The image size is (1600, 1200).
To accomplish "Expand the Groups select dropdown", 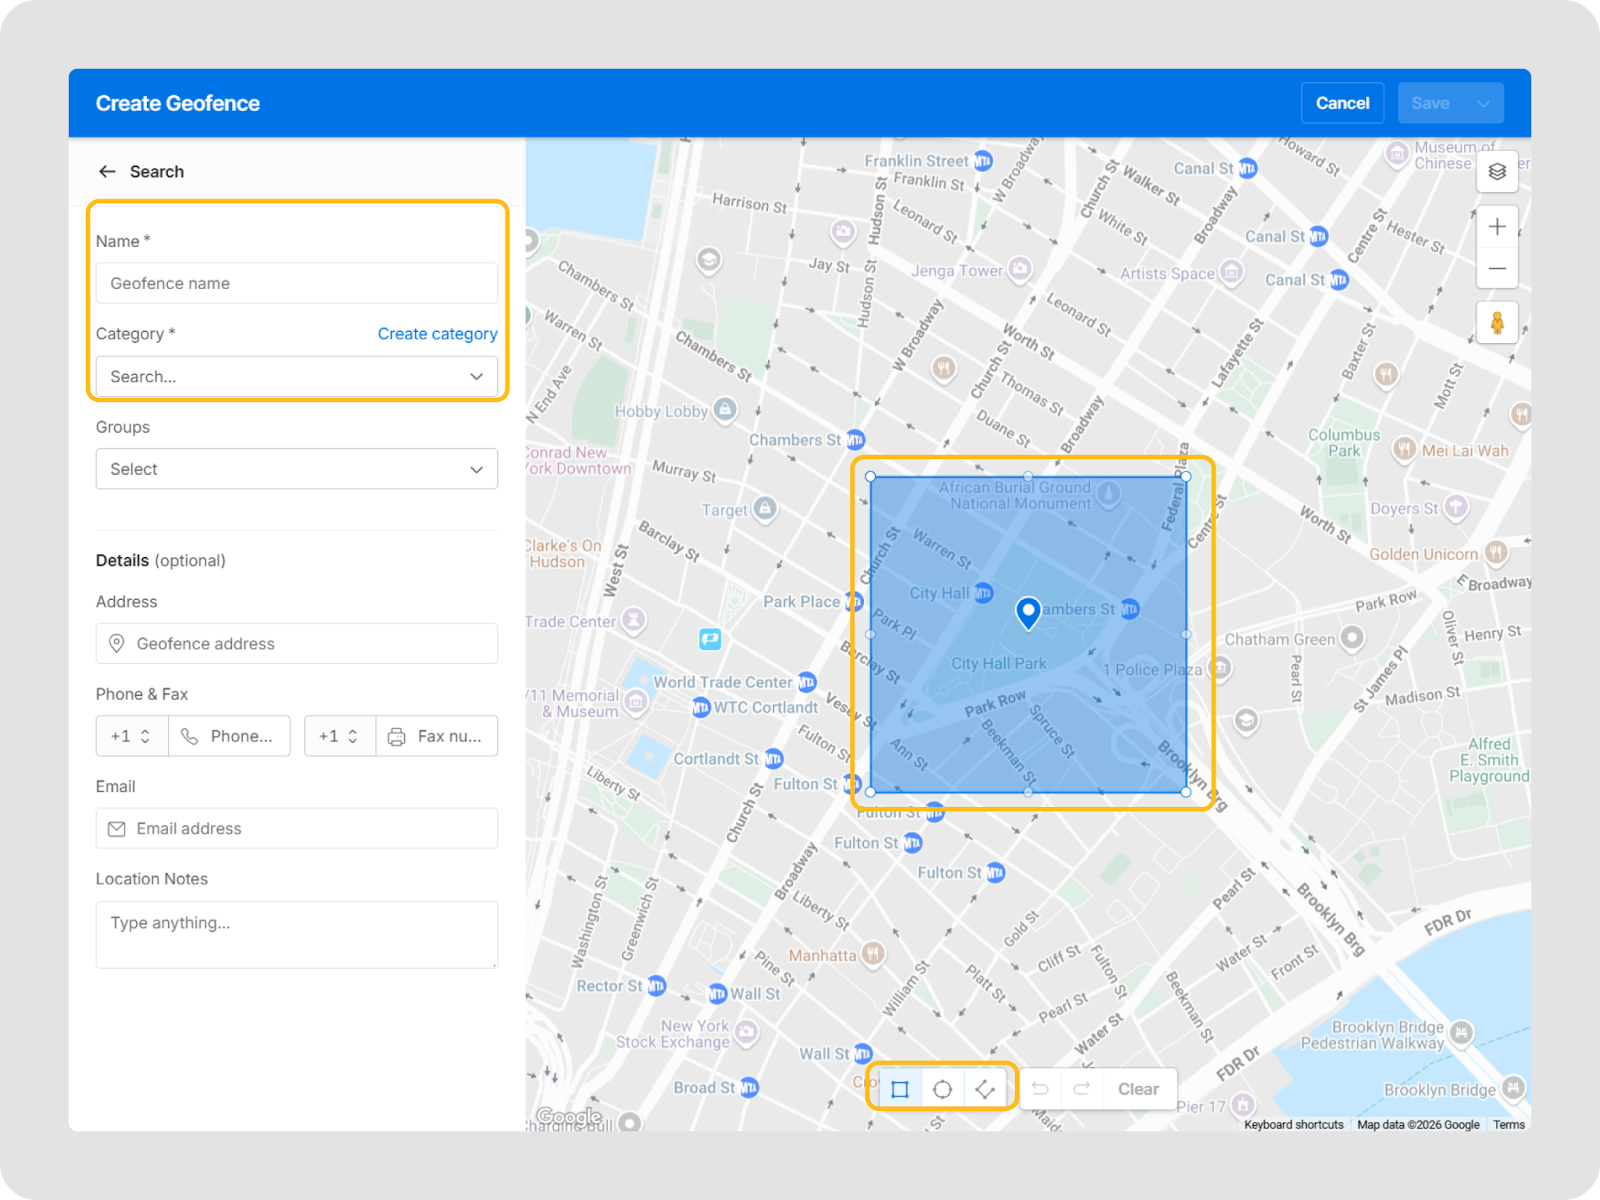I will [297, 469].
